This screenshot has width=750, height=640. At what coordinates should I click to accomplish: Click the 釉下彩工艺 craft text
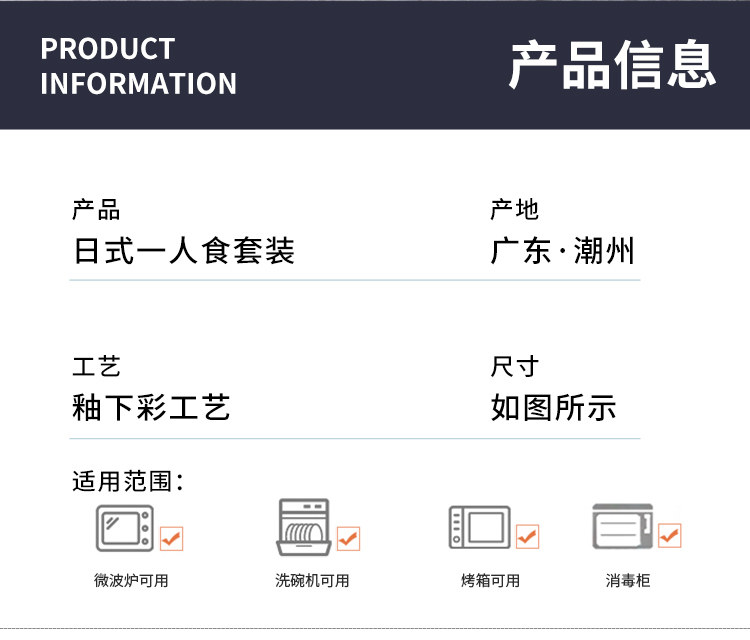(151, 407)
